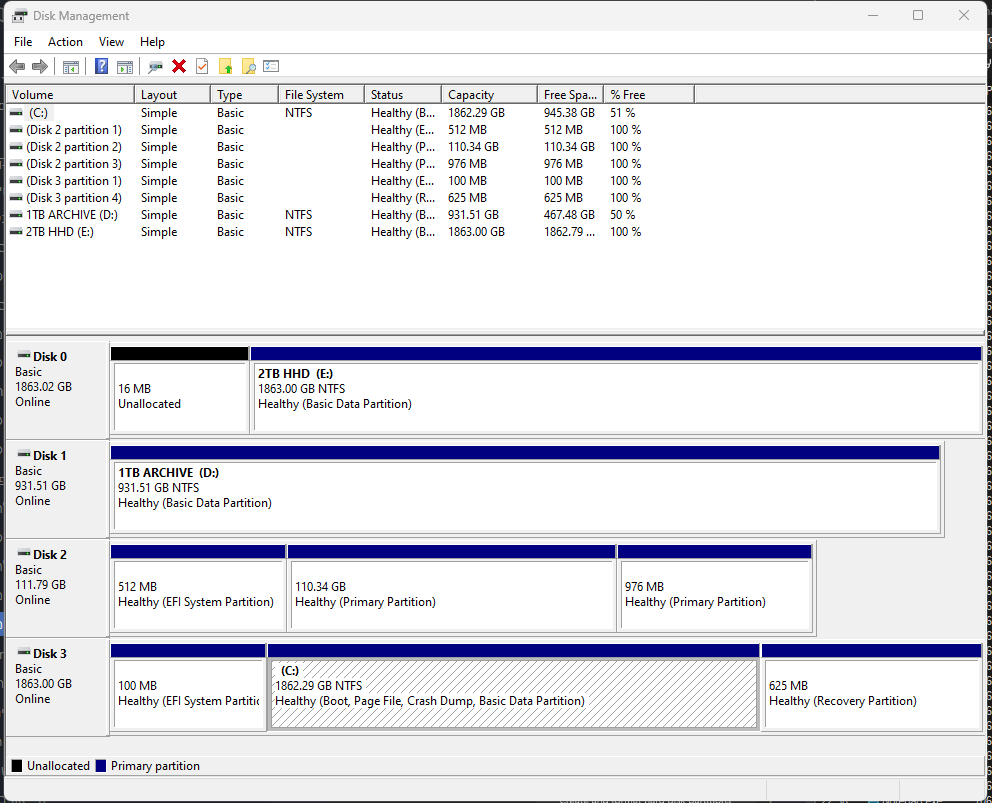Viewport: 992px width, 803px height.
Task: Click the checklist settings icon in toolbar
Action: [x=271, y=66]
